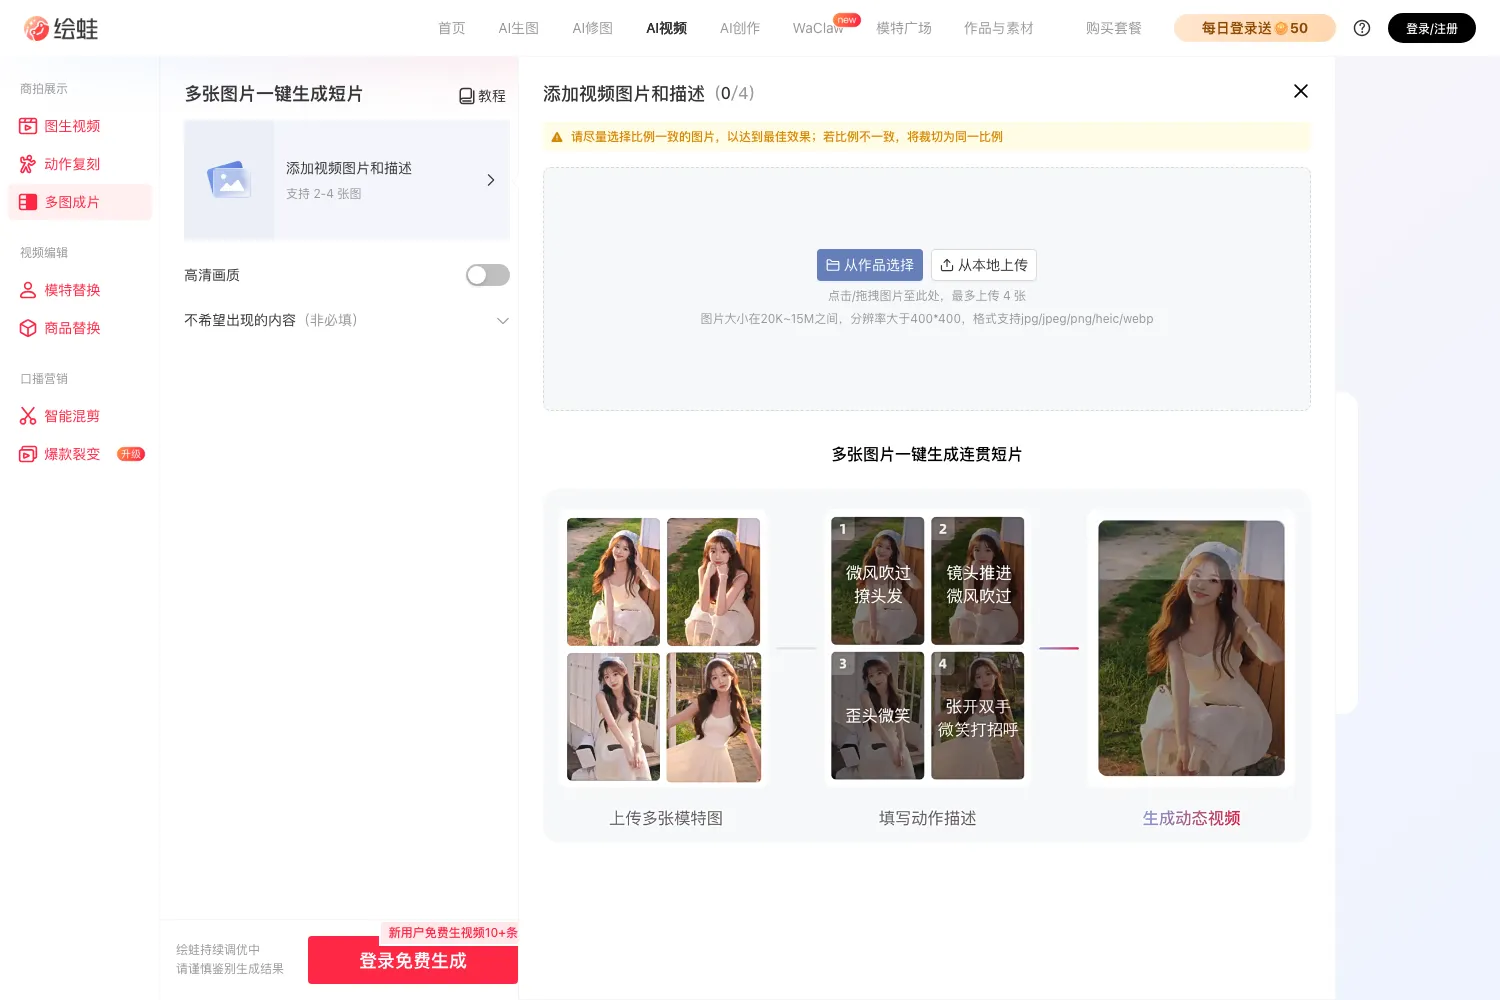Open 作品与素材 navigation item

click(x=999, y=28)
